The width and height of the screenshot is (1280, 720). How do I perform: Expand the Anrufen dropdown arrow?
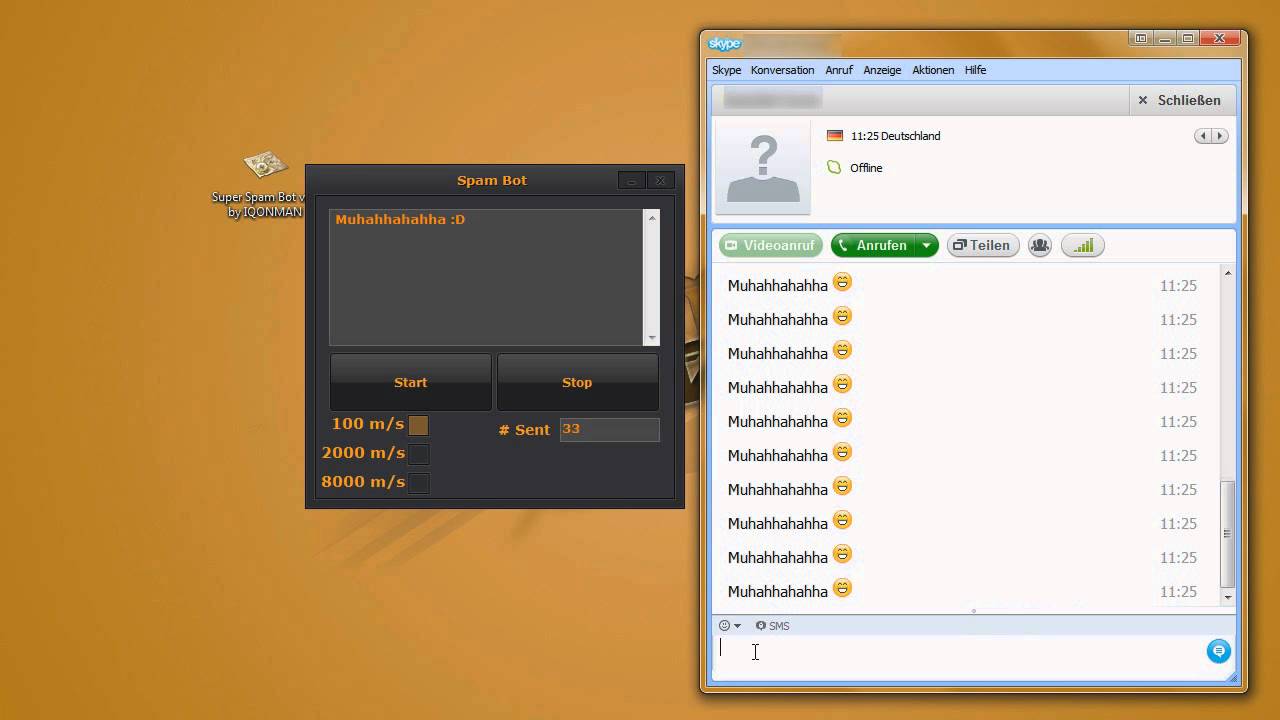pyautogui.click(x=927, y=245)
